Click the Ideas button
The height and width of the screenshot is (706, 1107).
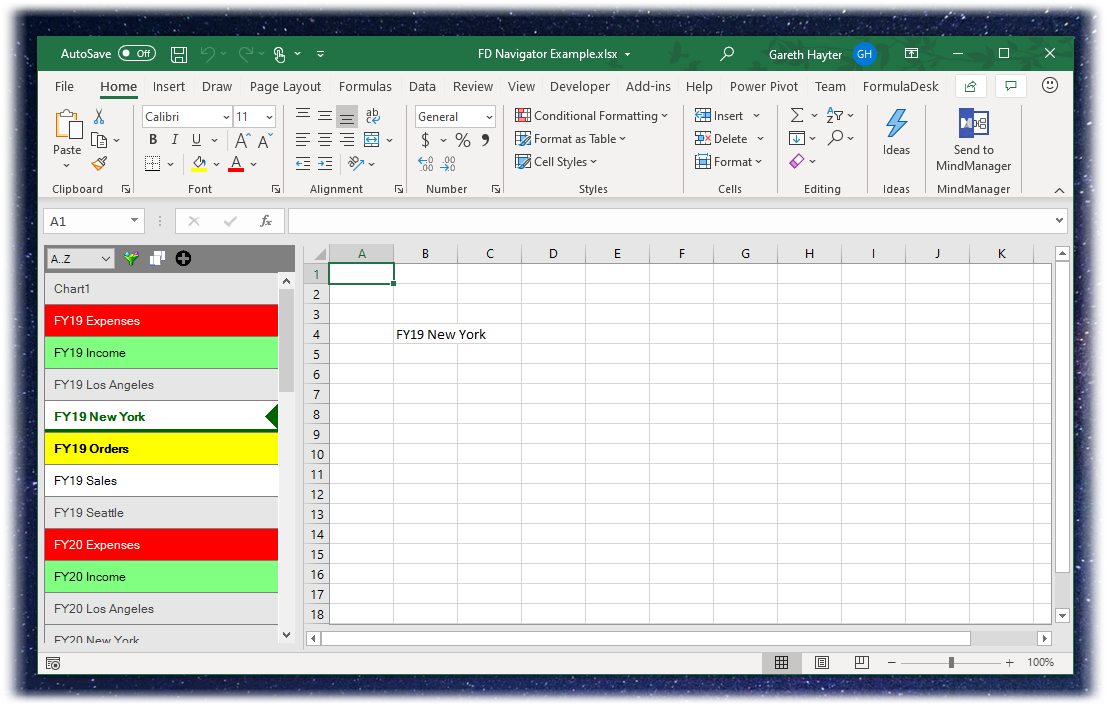896,133
